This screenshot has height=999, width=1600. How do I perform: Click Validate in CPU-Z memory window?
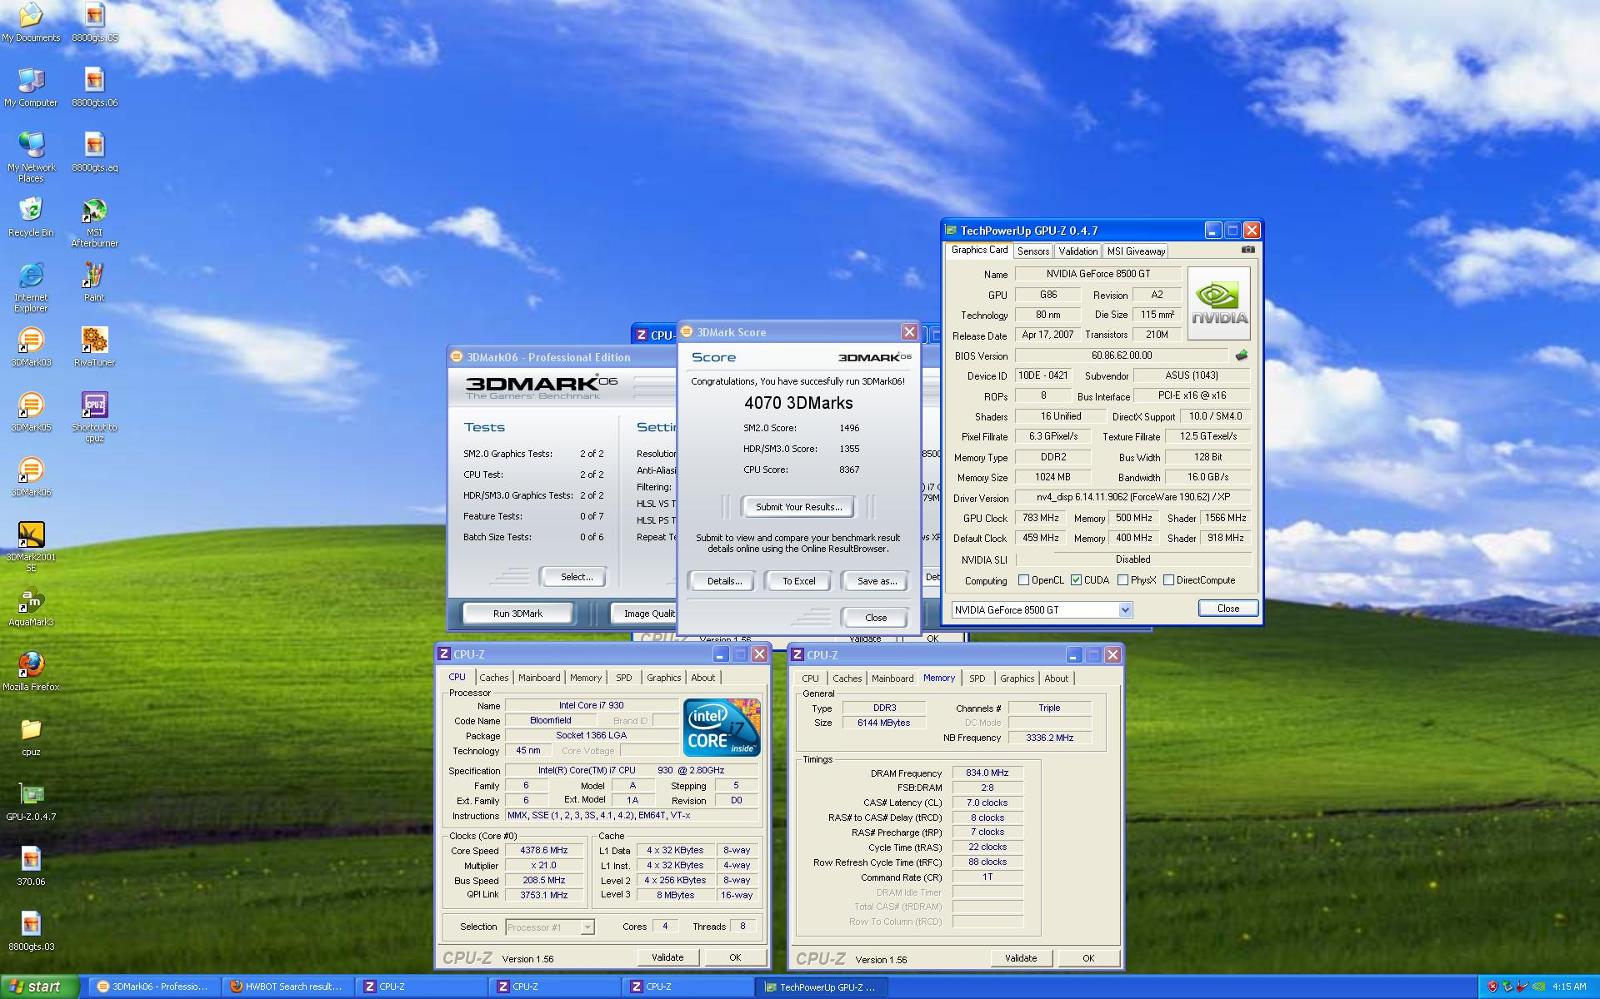click(x=1021, y=958)
